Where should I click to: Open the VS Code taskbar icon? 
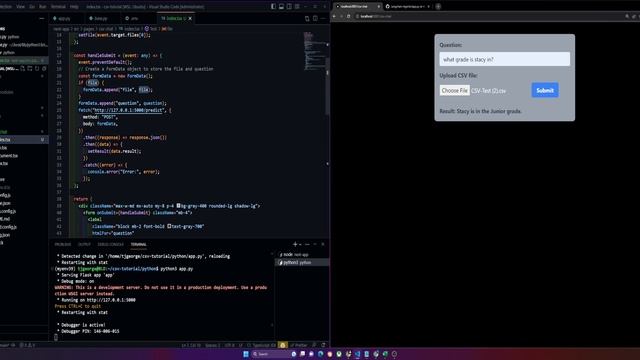point(358,354)
